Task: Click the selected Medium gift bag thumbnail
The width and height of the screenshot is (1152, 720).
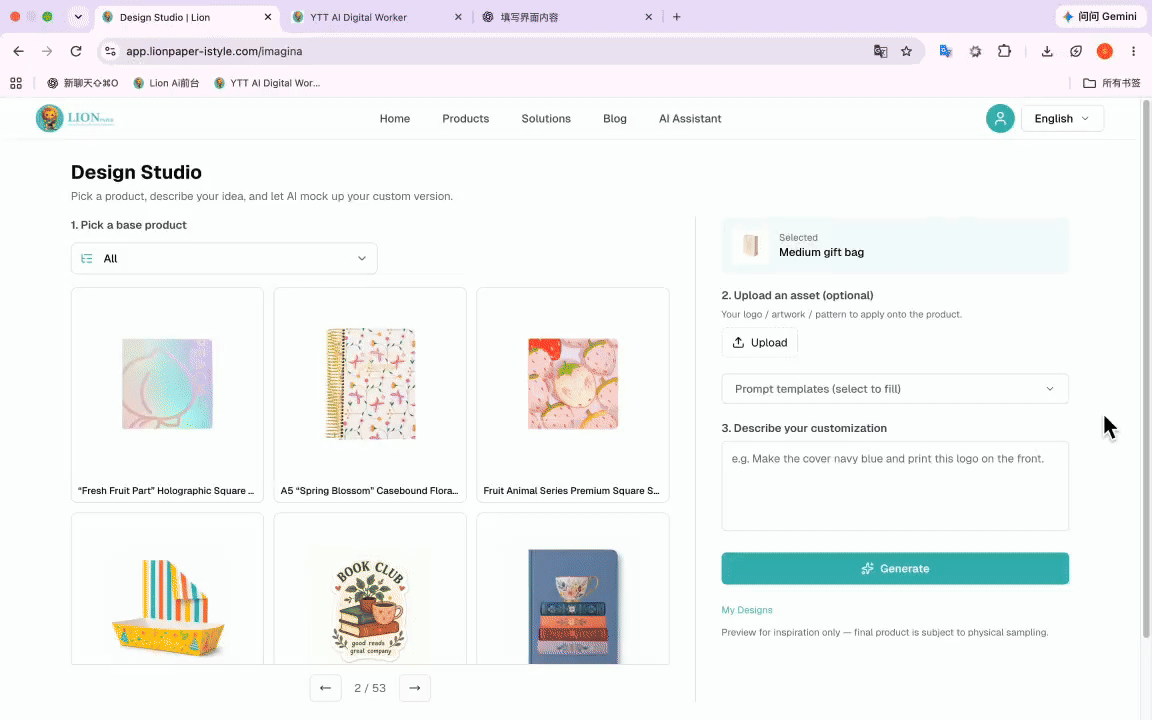Action: tap(751, 245)
